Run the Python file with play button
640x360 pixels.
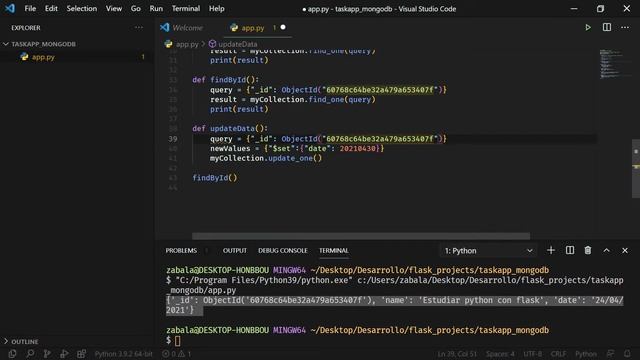588,27
